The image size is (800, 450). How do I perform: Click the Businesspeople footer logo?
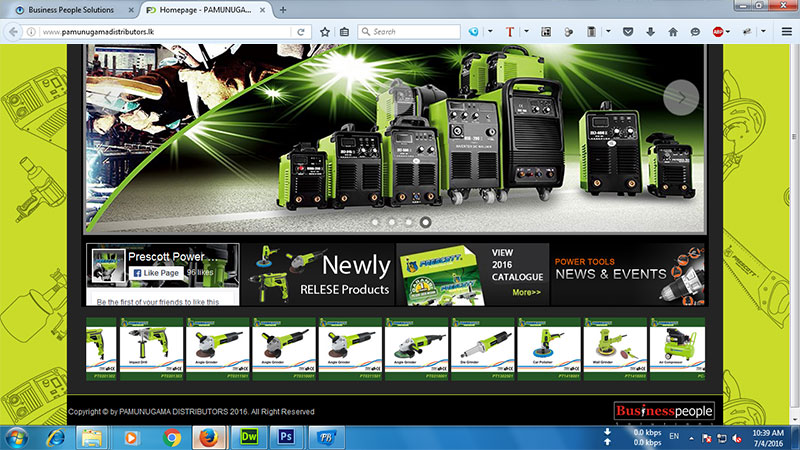[x=664, y=411]
